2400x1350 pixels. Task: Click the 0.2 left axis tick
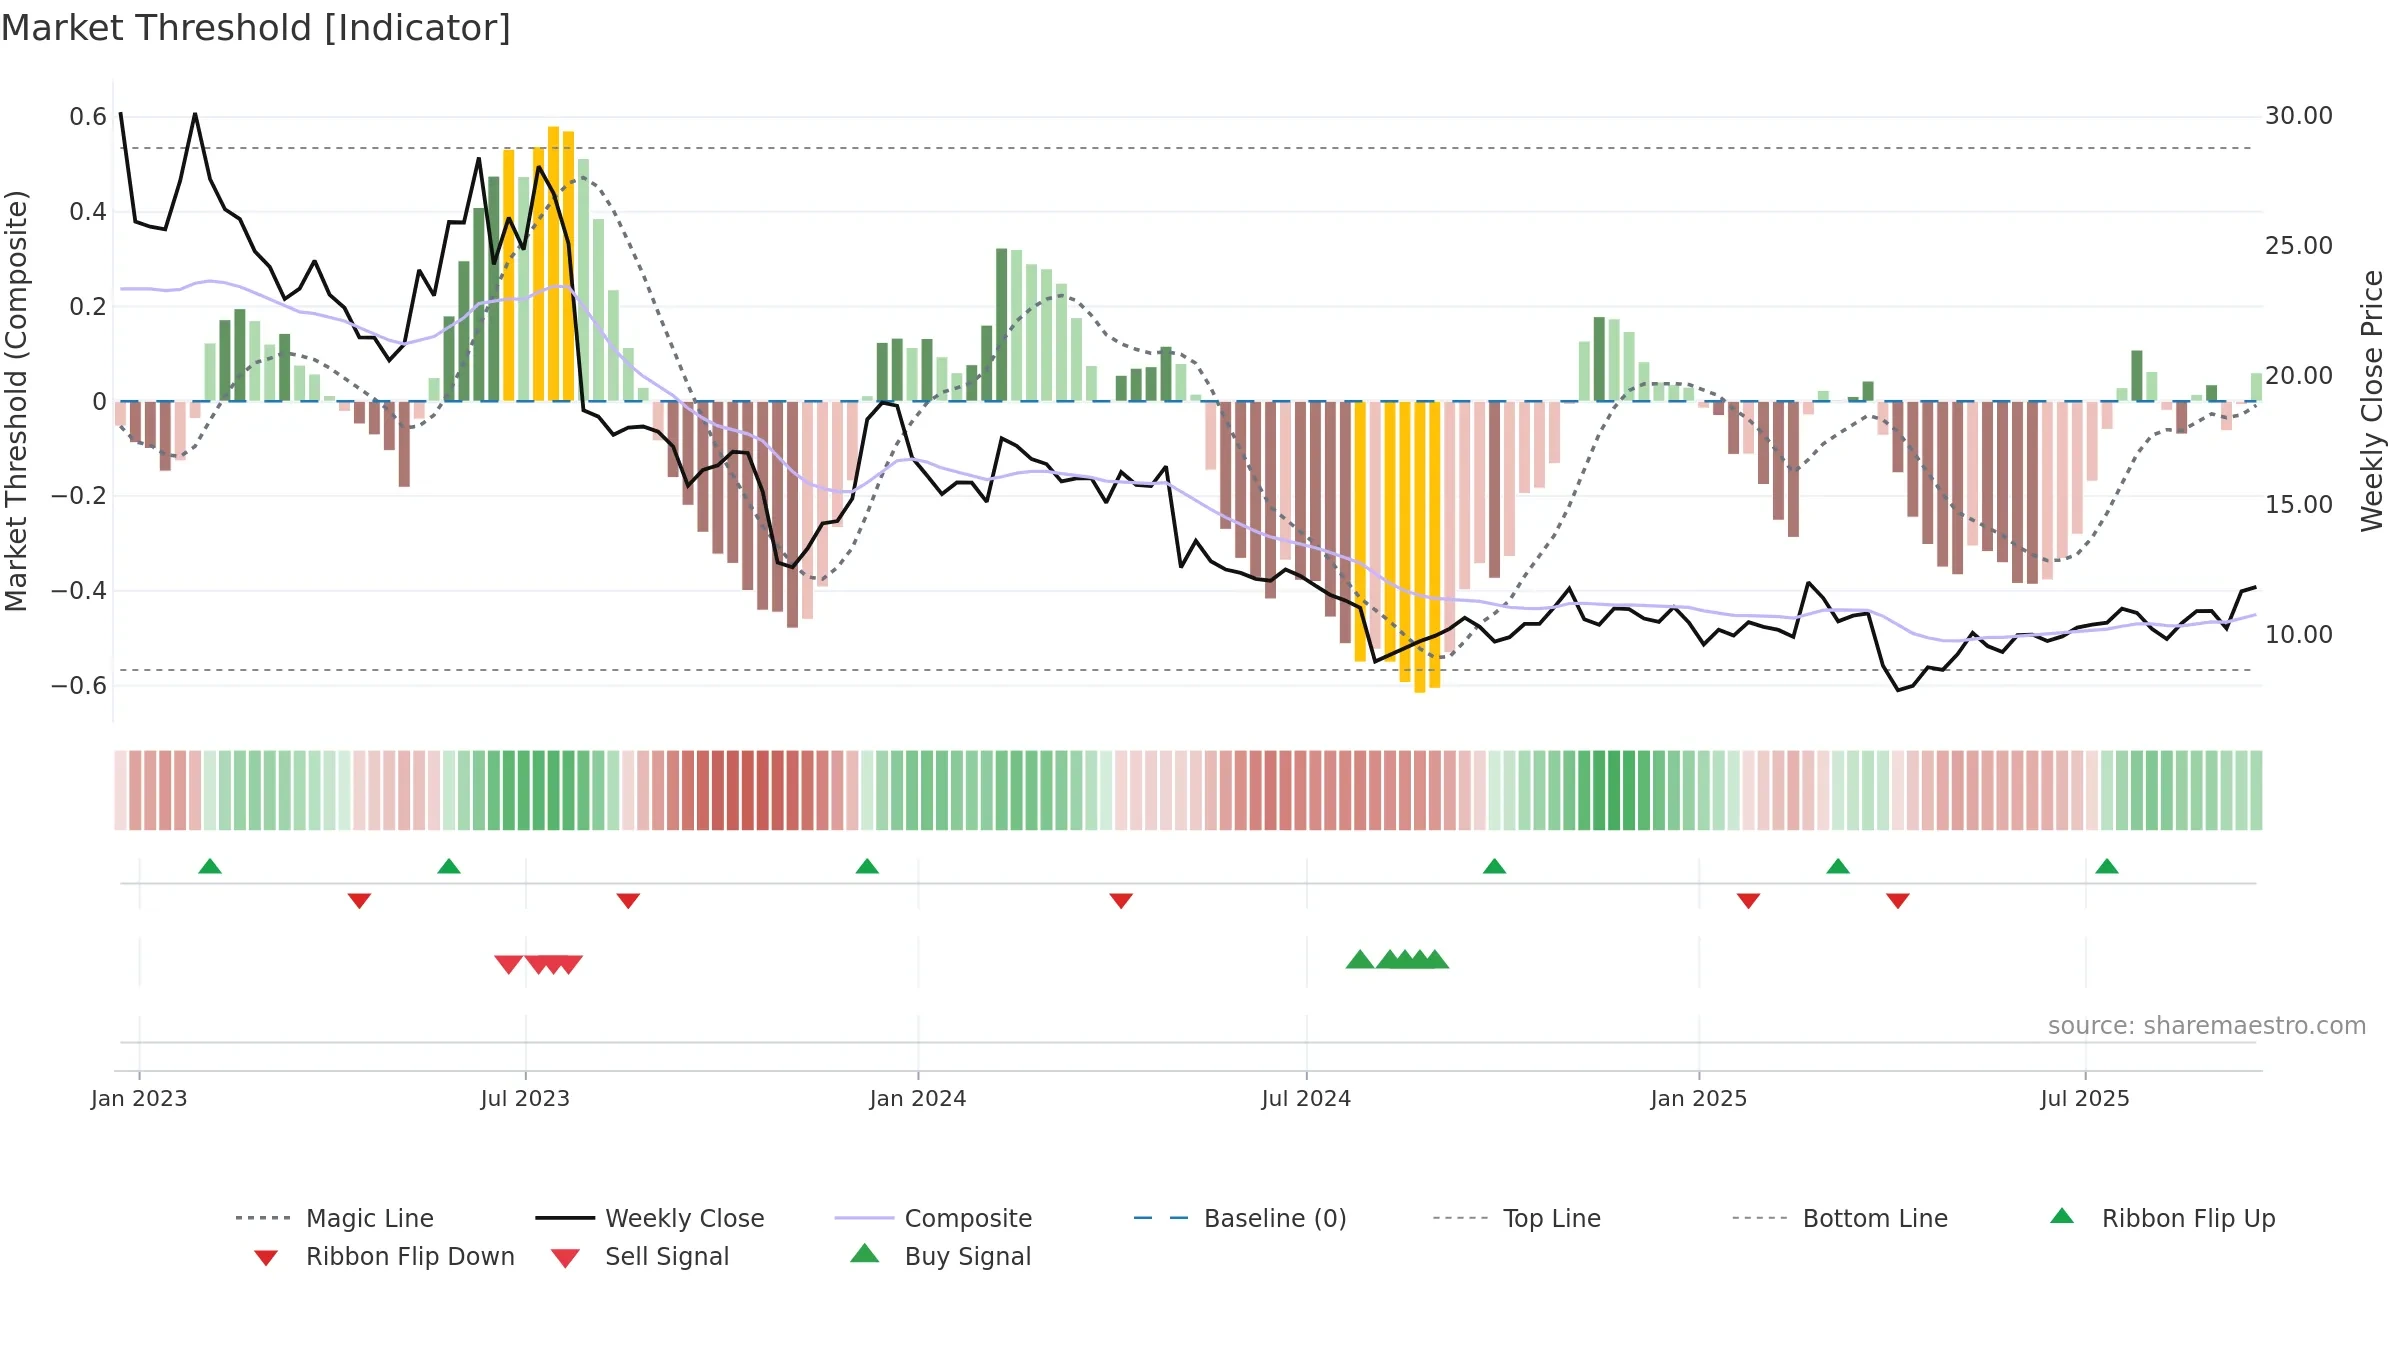[88, 307]
